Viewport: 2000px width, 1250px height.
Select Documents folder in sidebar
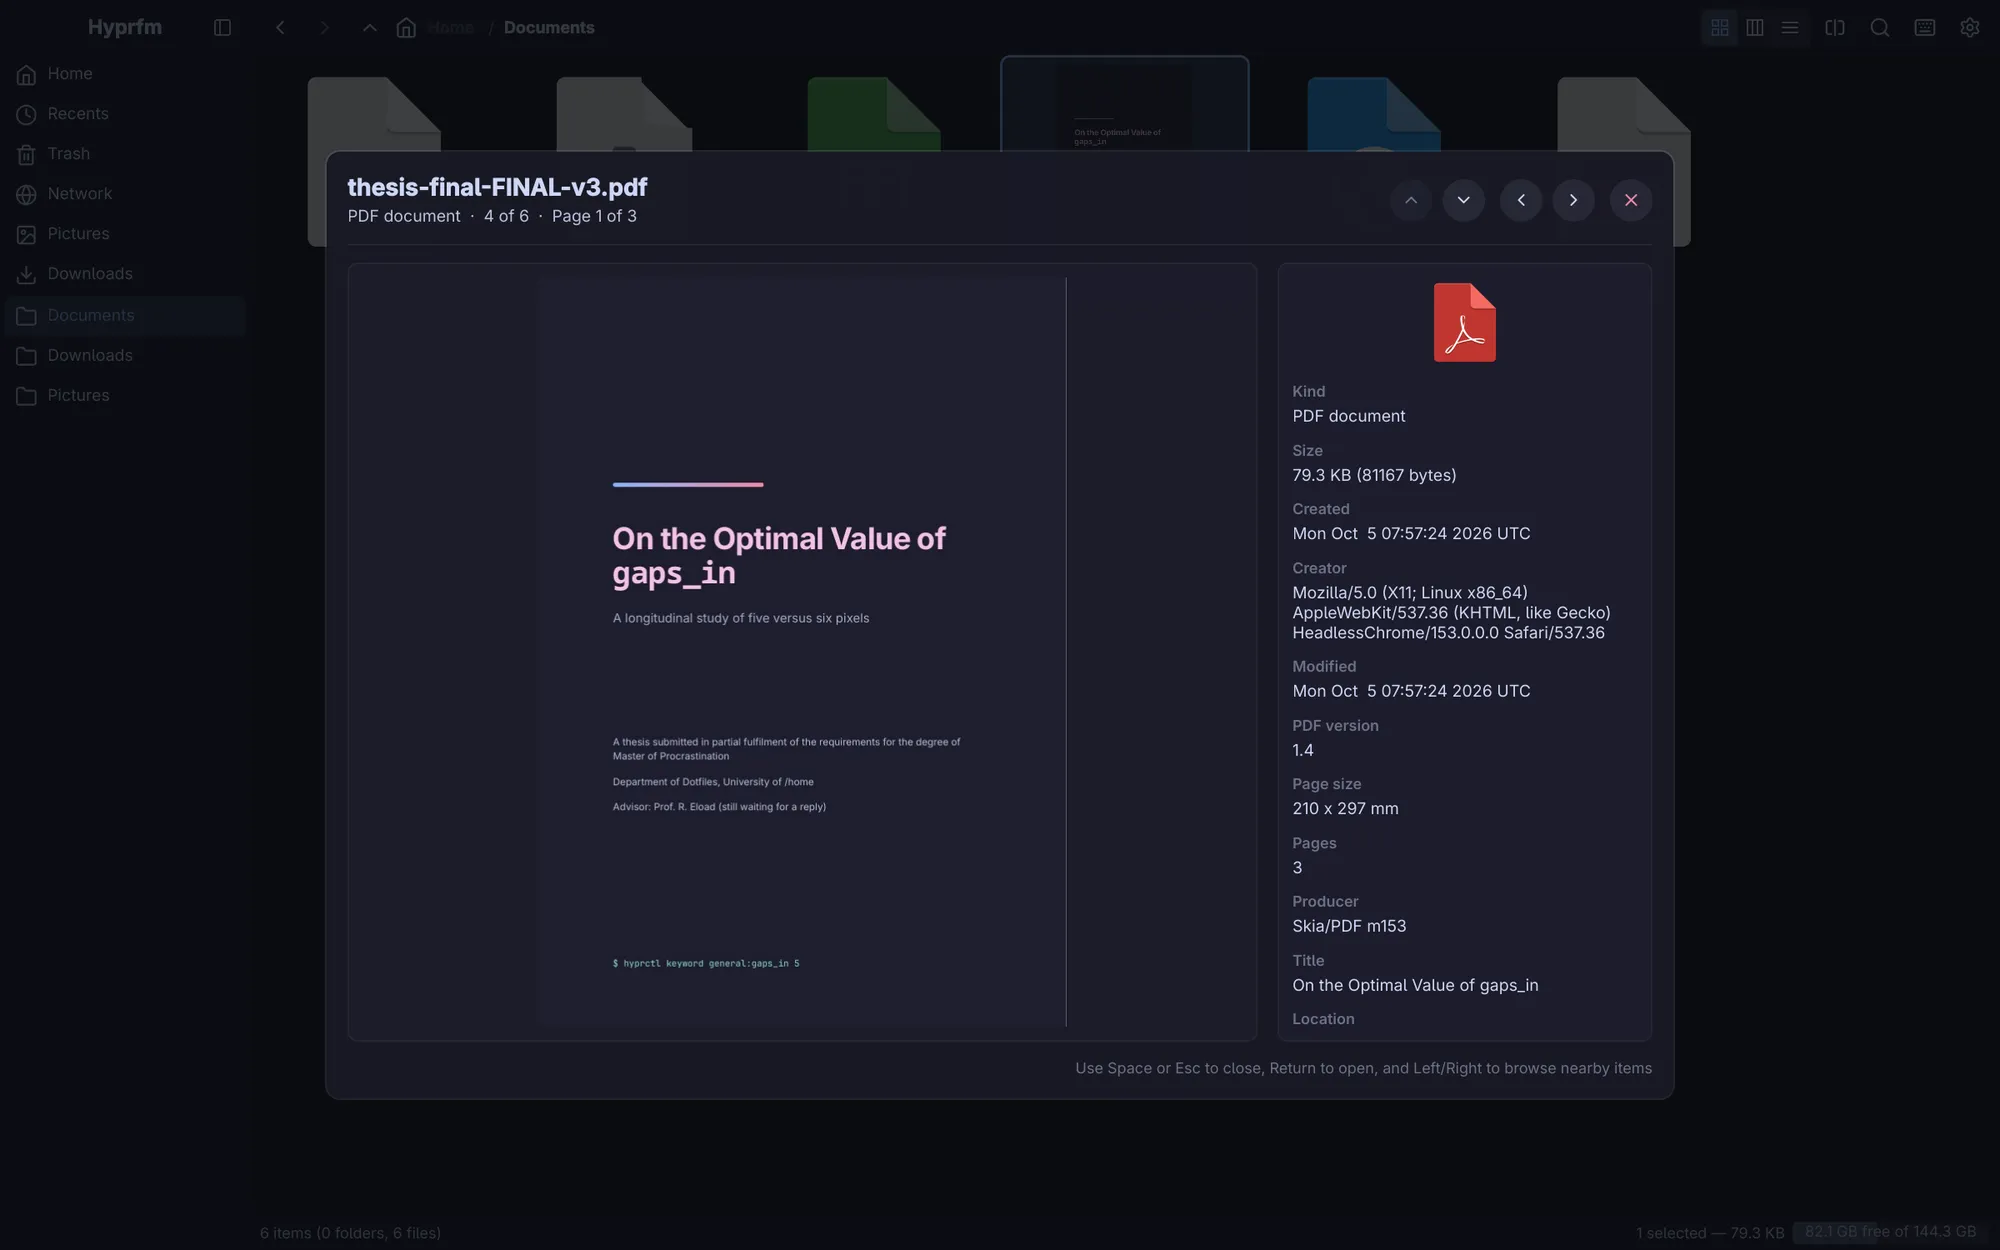pos(125,316)
